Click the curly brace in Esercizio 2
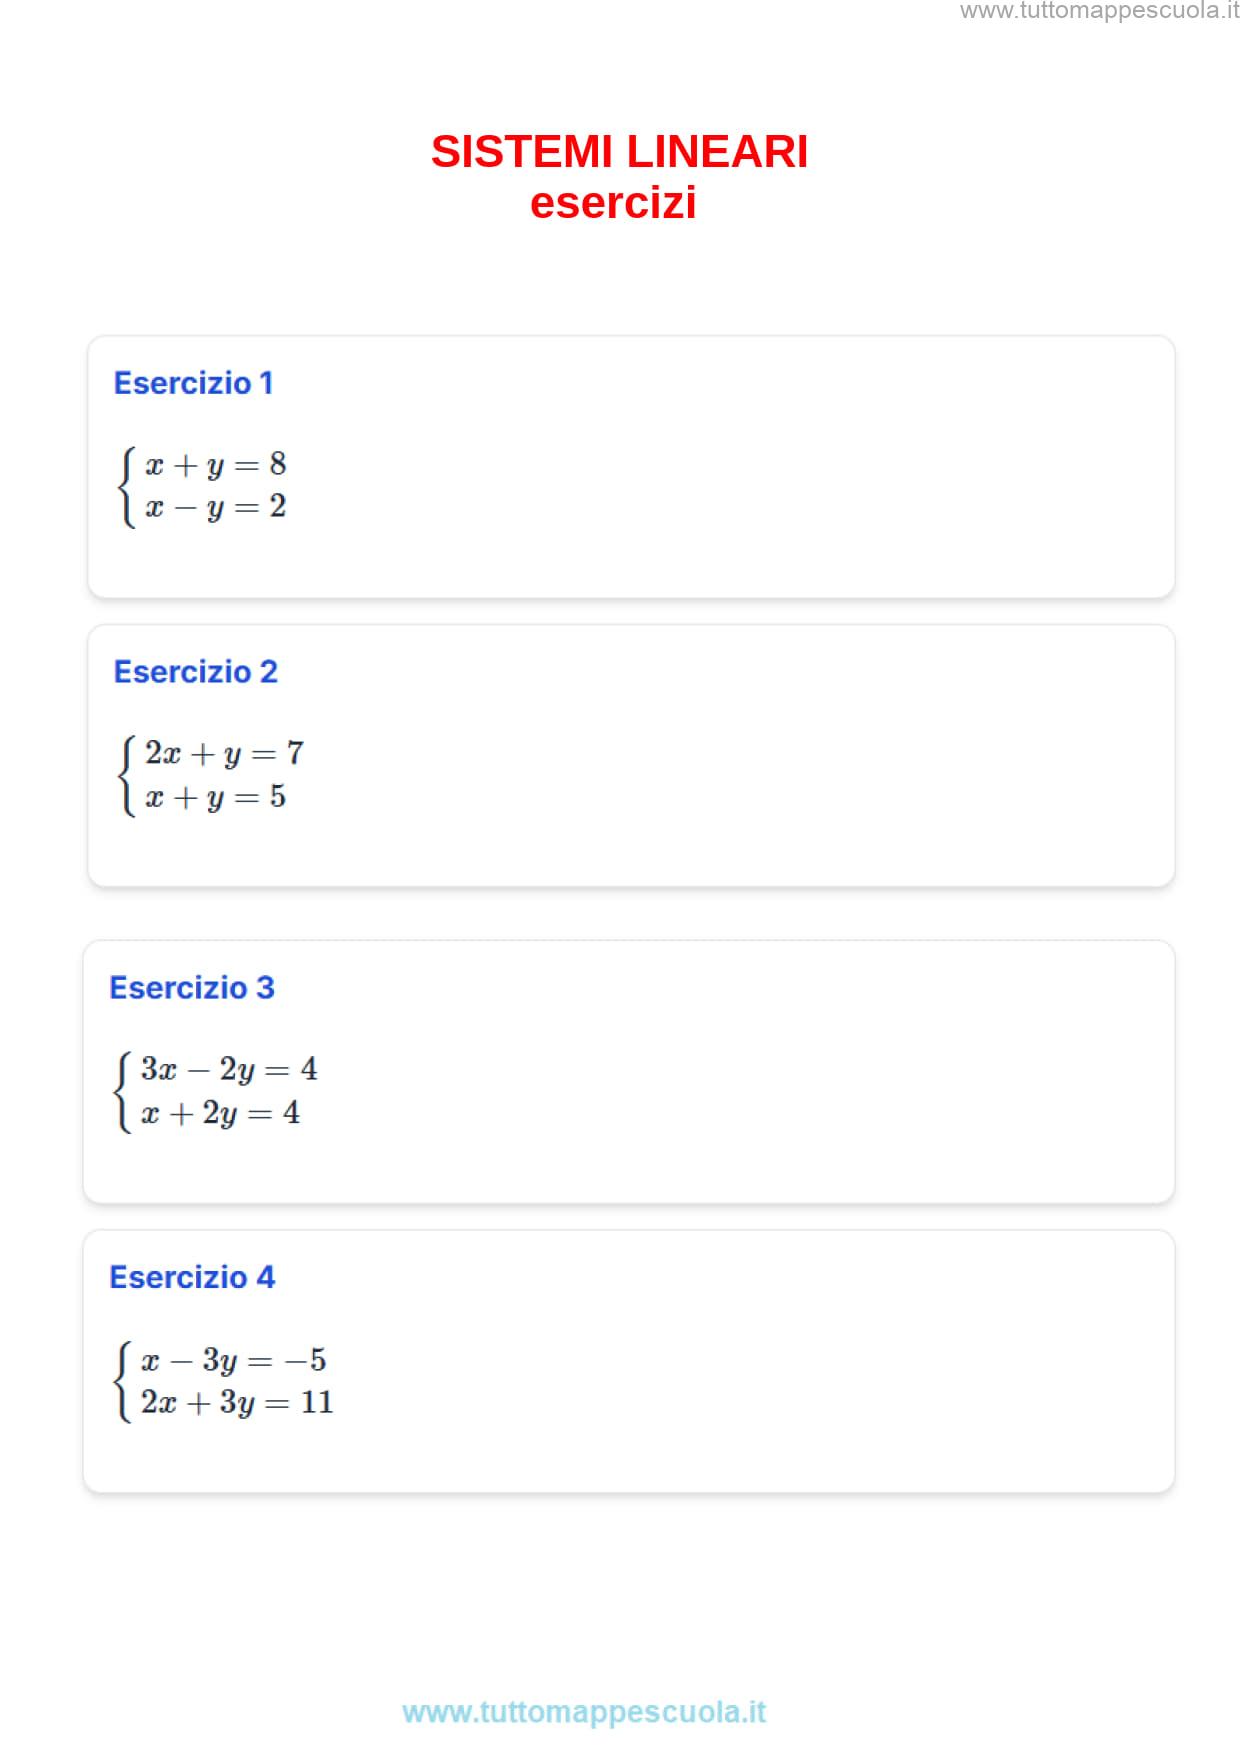The image size is (1240, 1754). (x=126, y=776)
